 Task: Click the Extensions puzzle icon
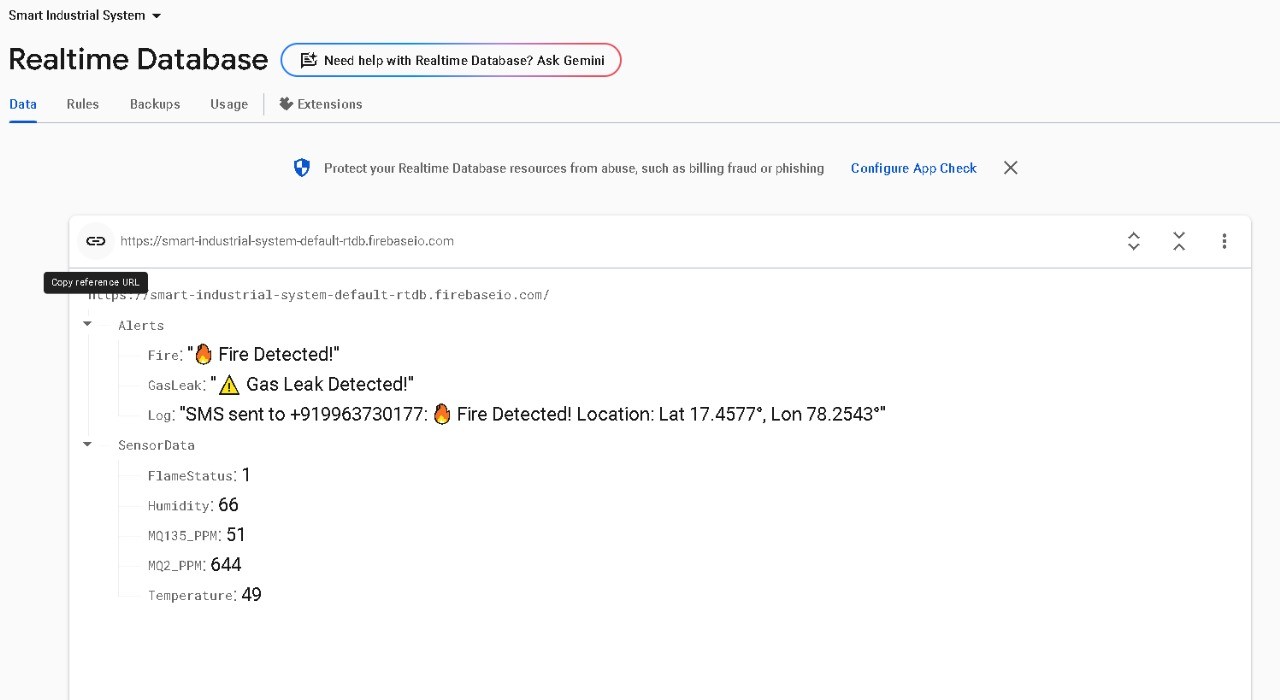[286, 104]
